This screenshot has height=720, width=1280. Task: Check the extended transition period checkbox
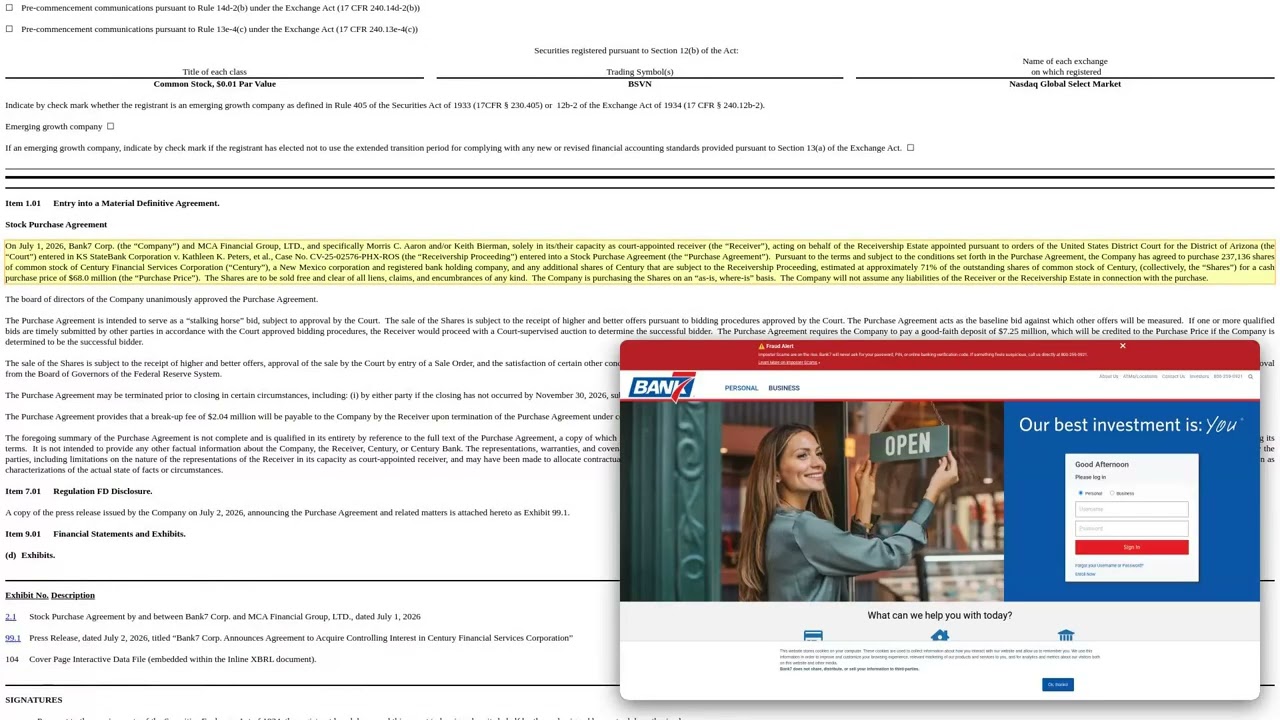pyautogui.click(x=910, y=148)
